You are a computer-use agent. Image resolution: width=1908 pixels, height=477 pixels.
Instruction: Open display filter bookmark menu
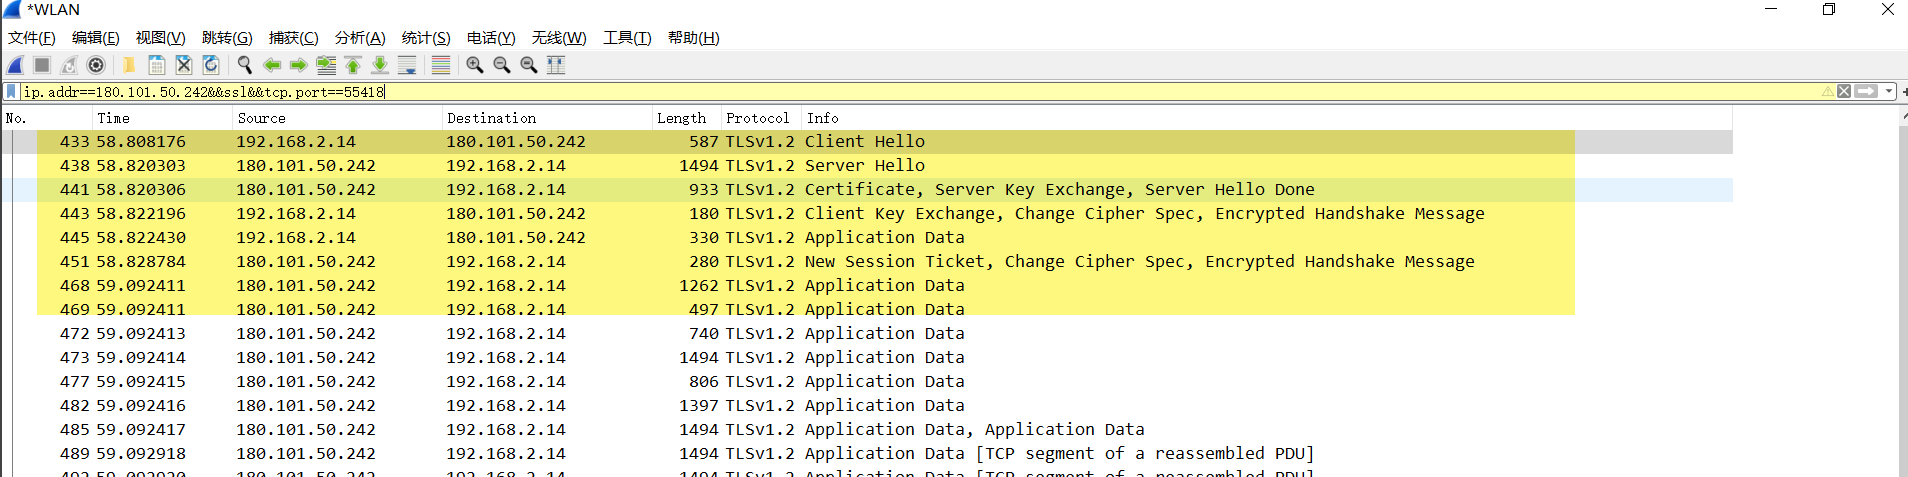11,92
